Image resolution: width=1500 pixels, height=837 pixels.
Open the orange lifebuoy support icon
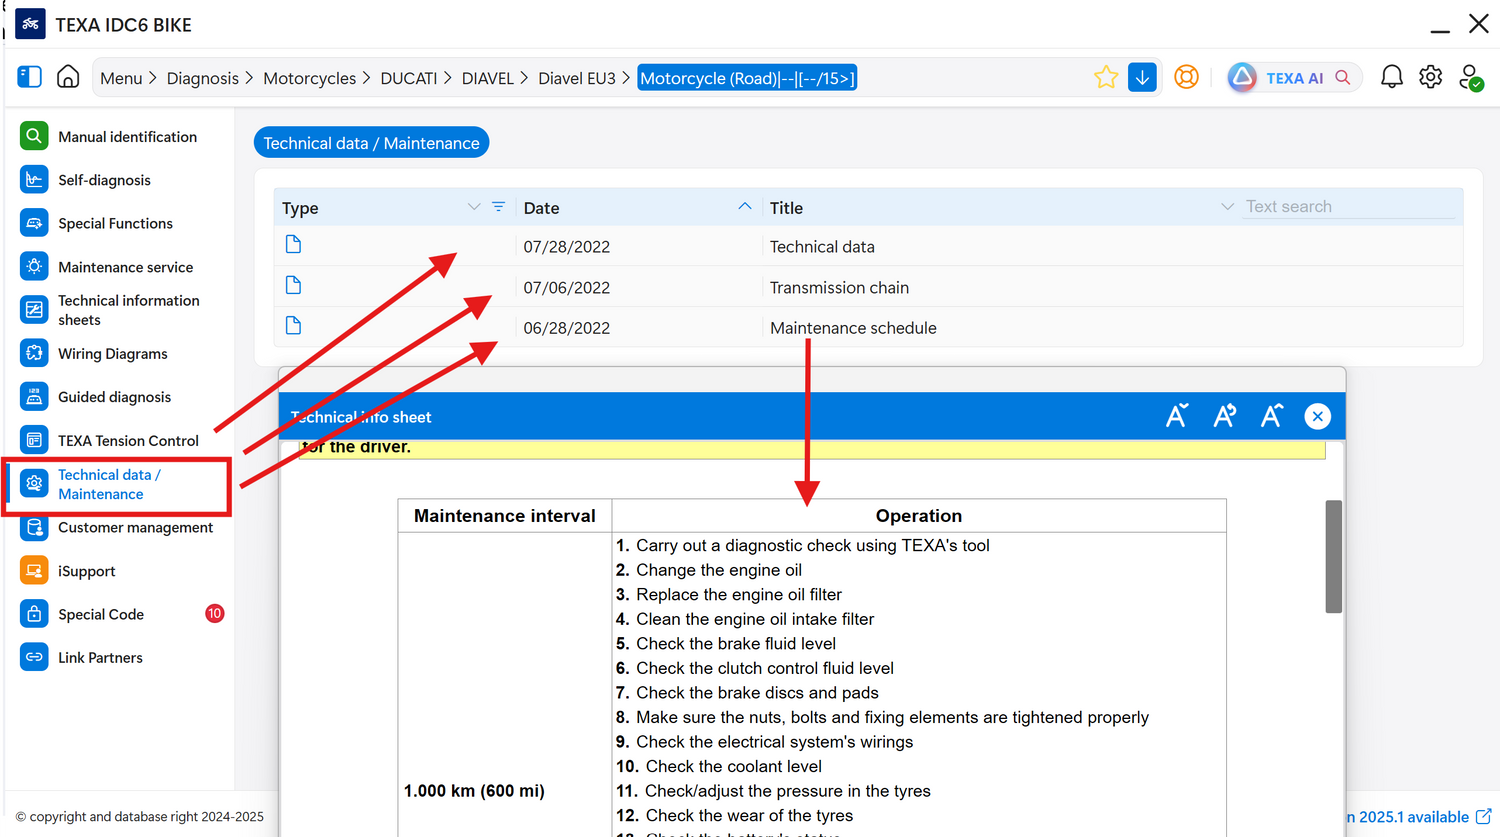pos(1186,77)
